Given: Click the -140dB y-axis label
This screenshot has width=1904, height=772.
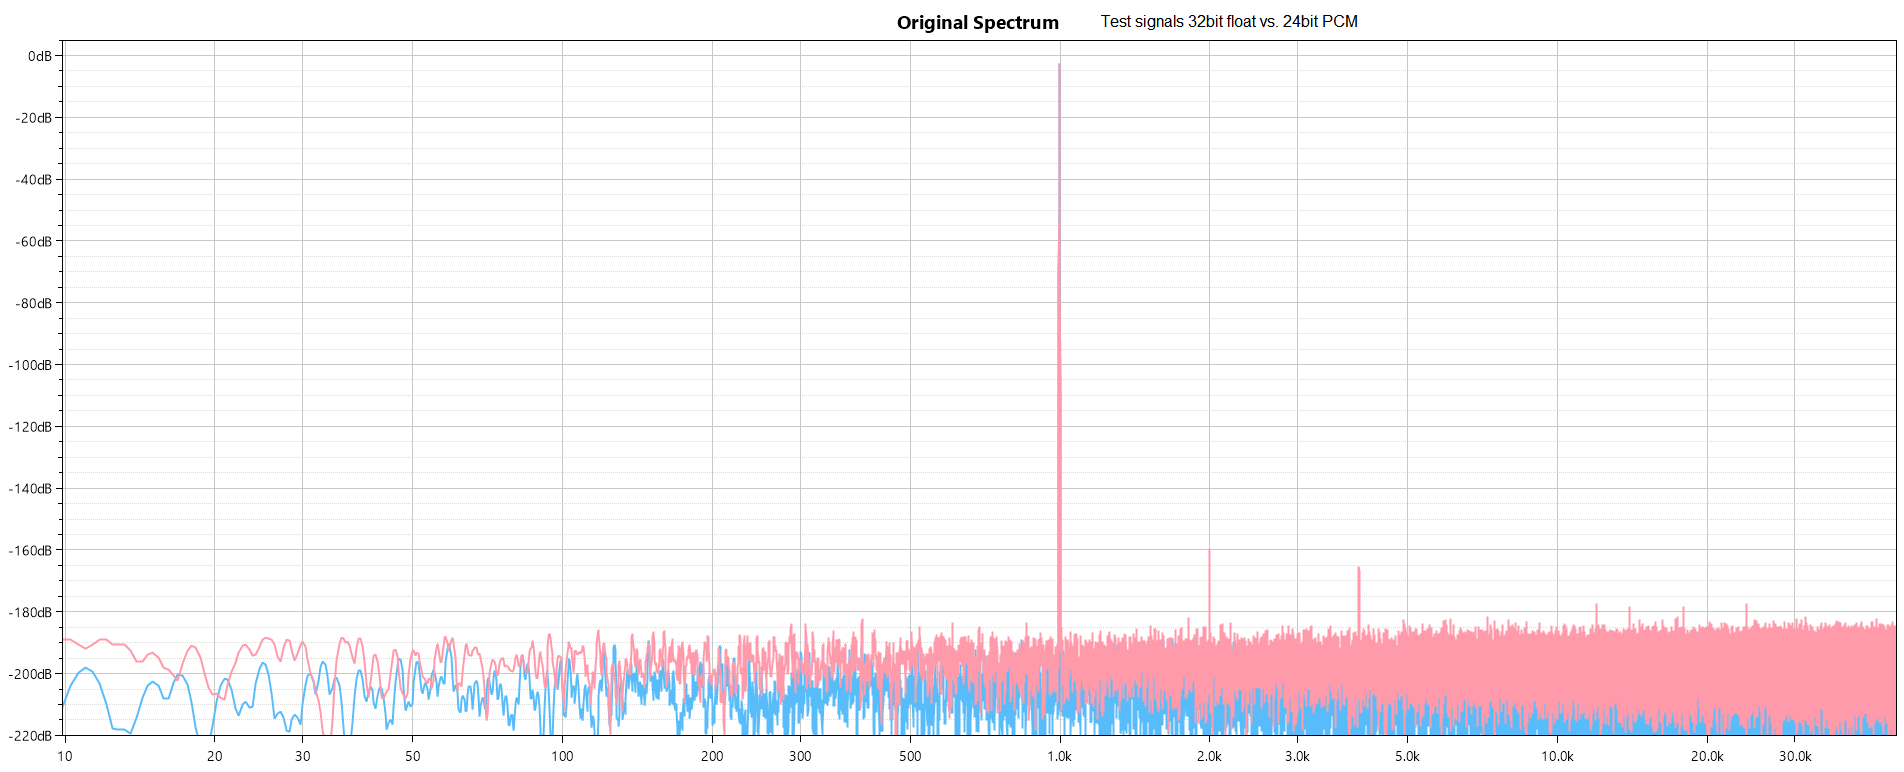Looking at the screenshot, I should pos(30,489).
